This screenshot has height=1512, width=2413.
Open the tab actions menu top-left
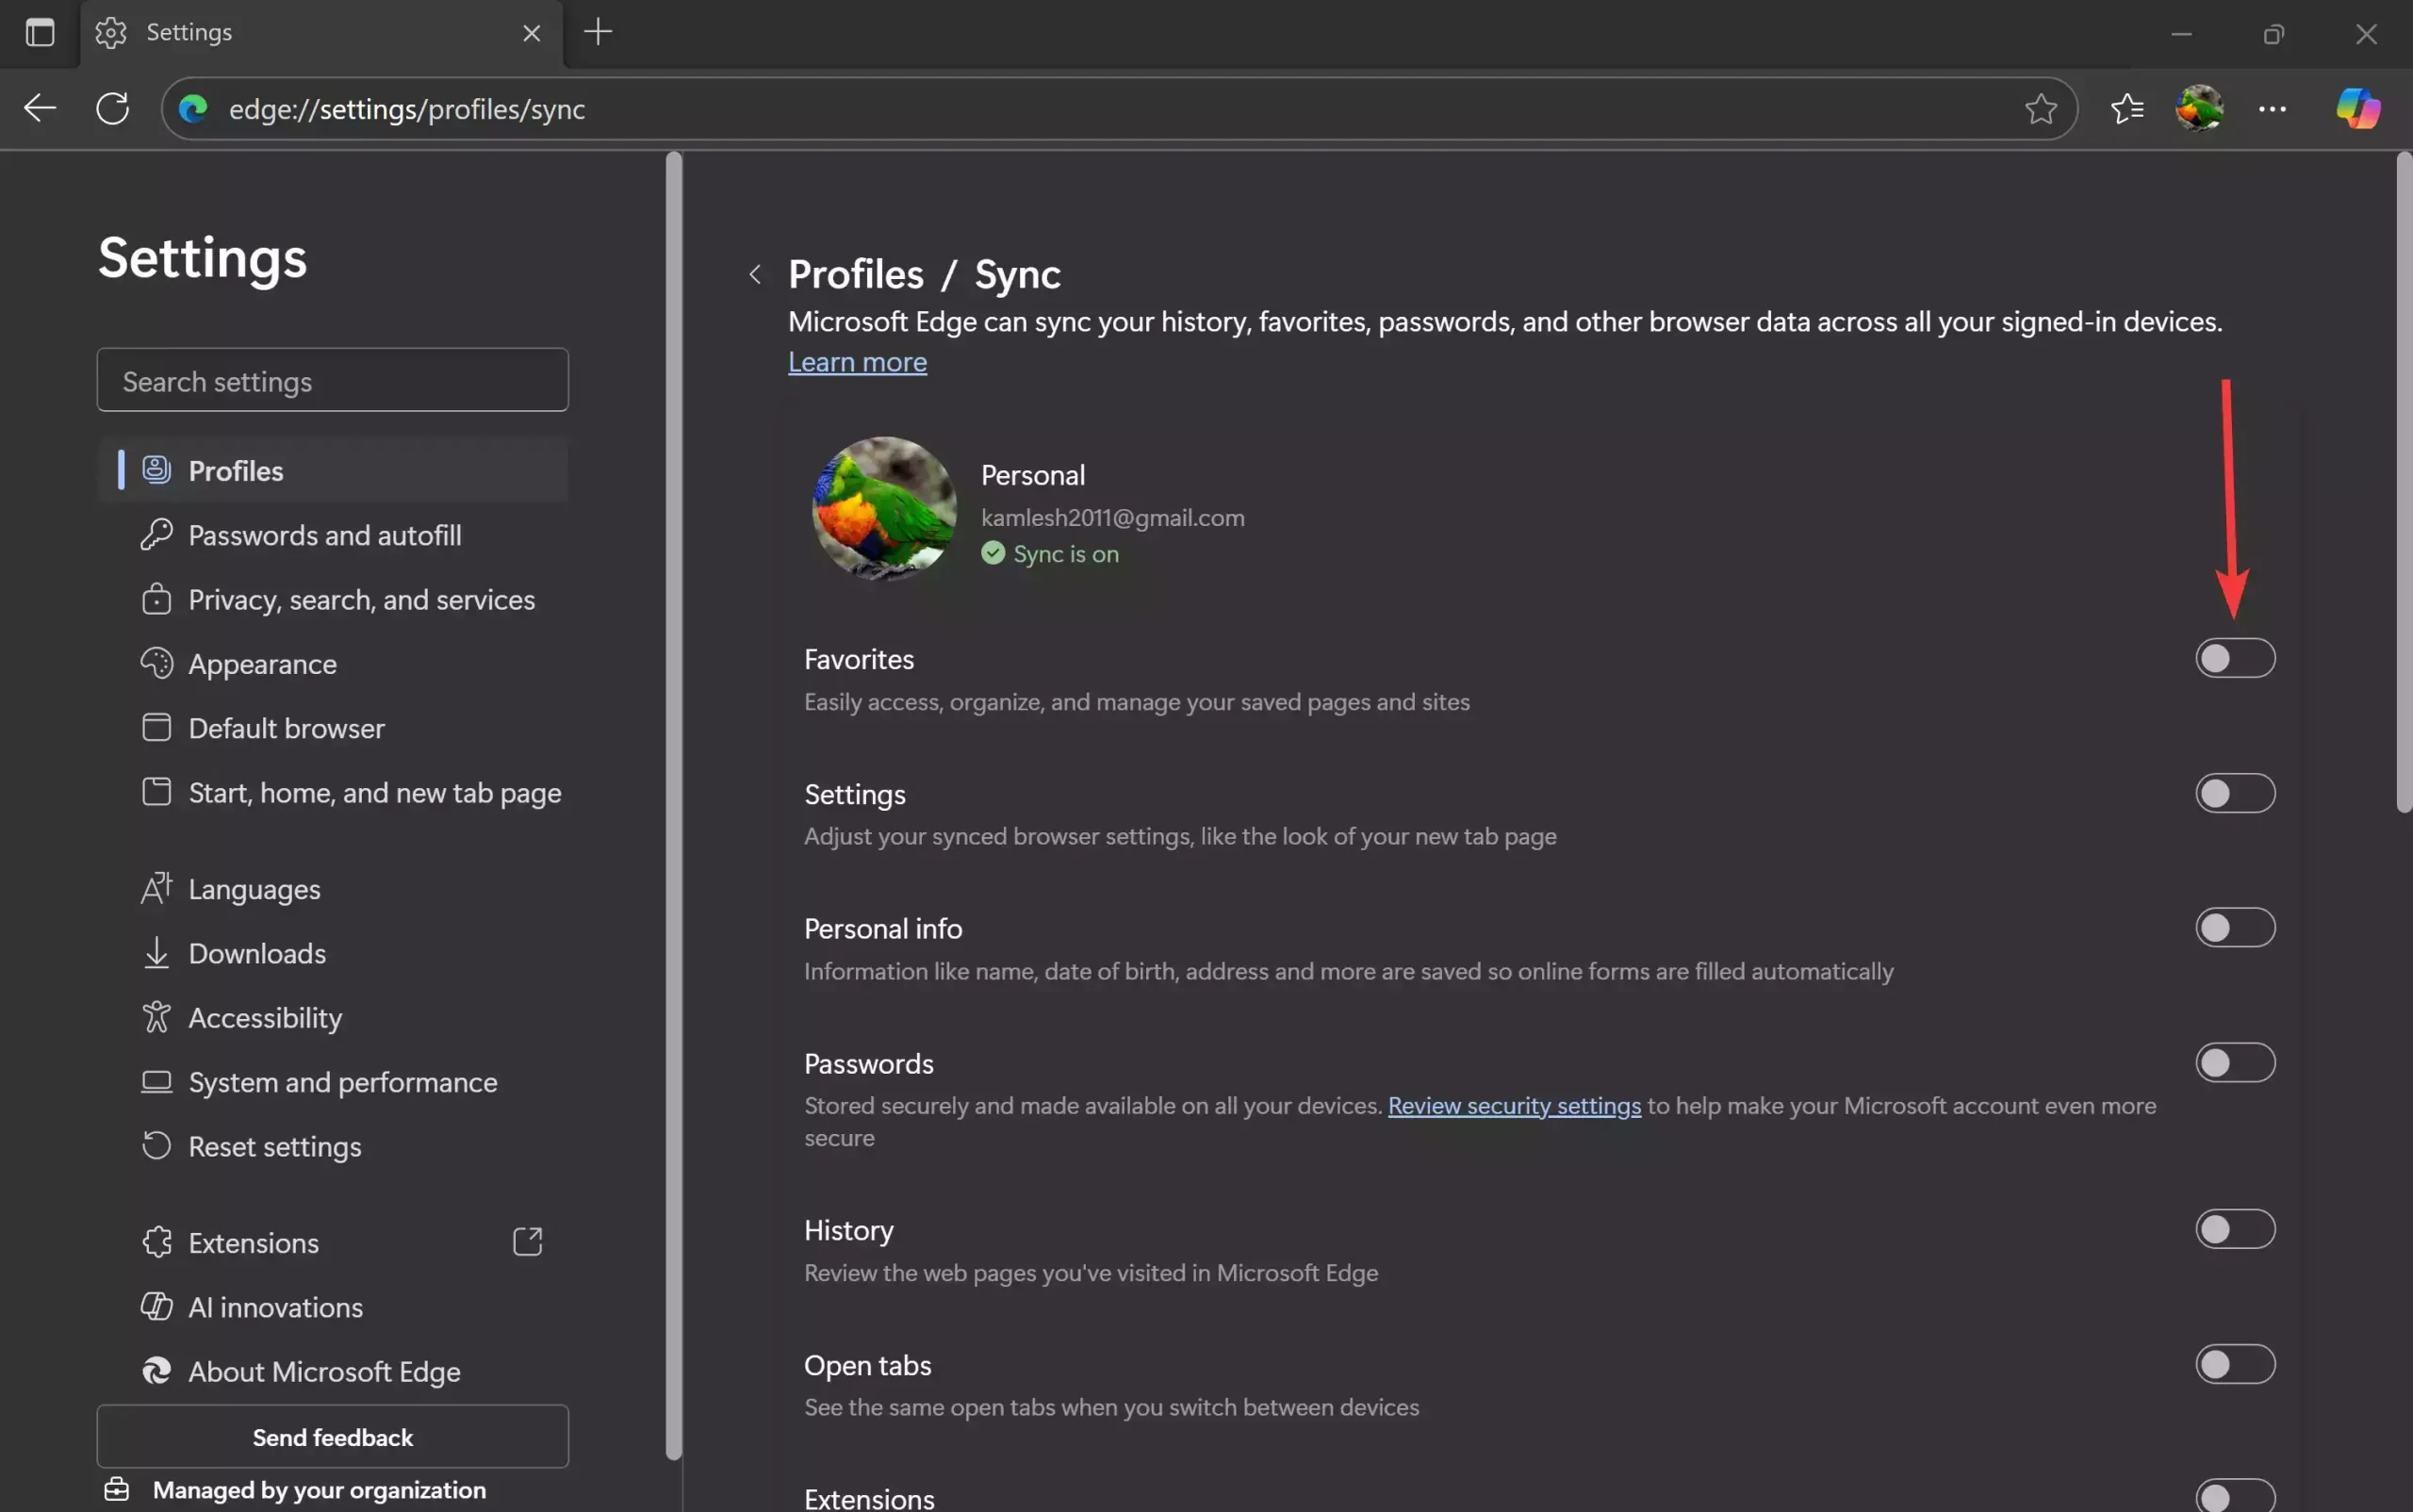tap(40, 32)
